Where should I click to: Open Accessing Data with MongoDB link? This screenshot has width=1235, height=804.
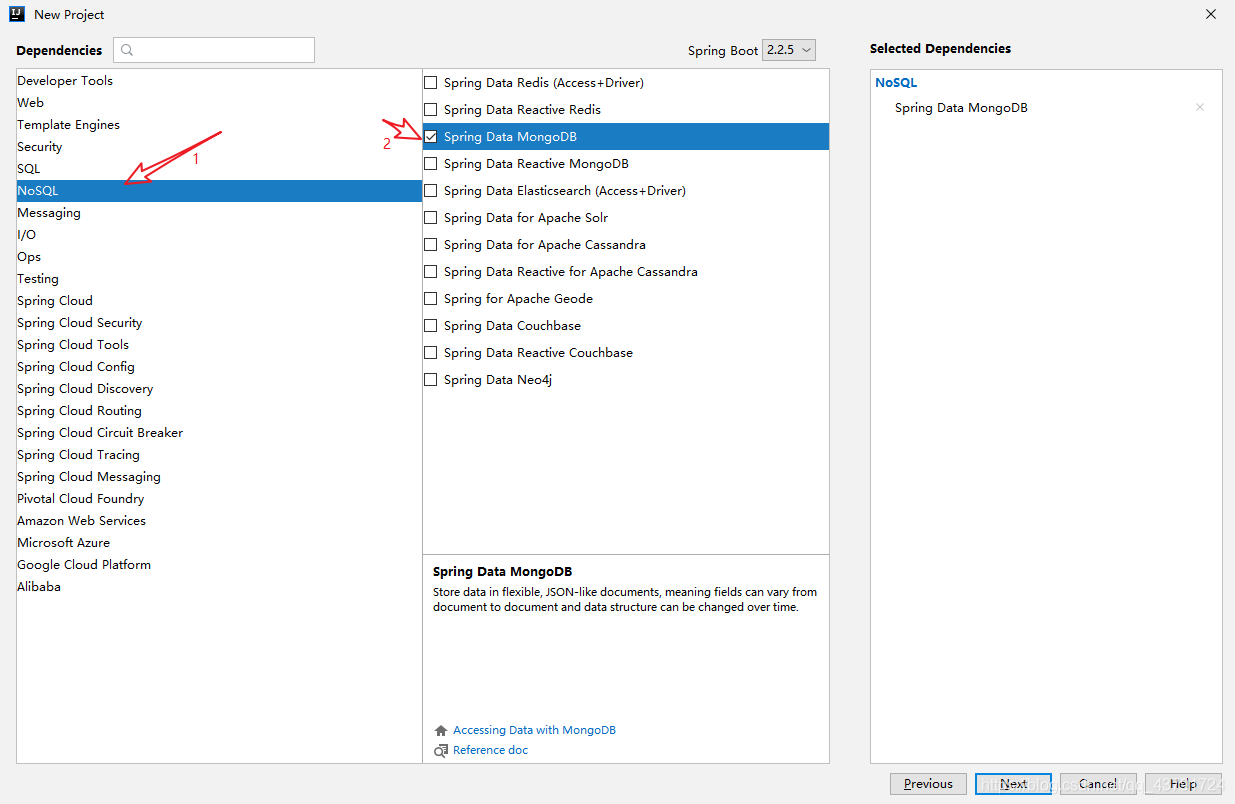(534, 730)
